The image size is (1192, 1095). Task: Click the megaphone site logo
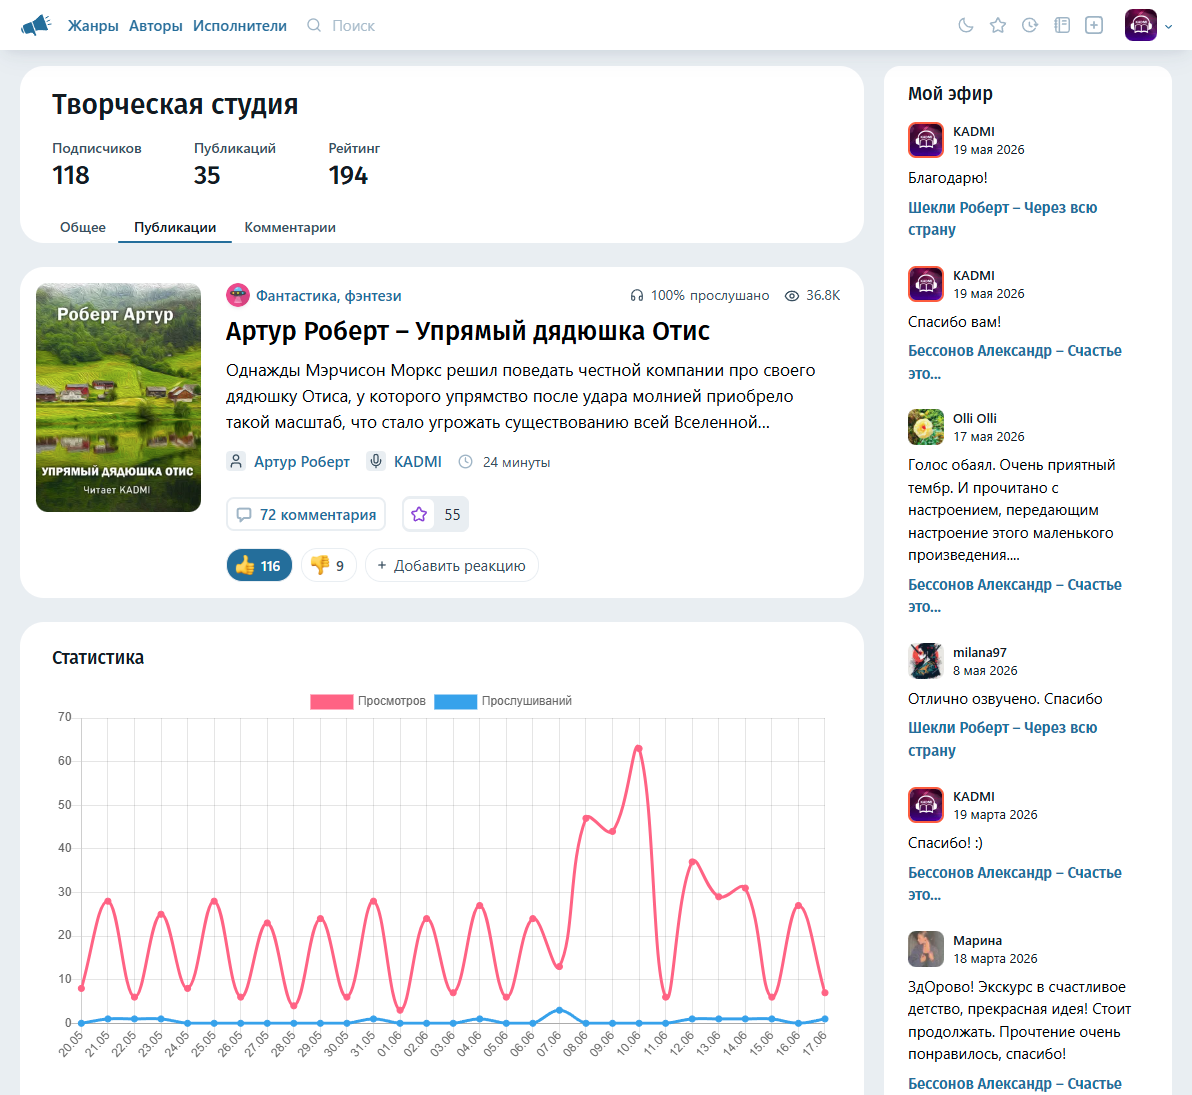(x=36, y=25)
